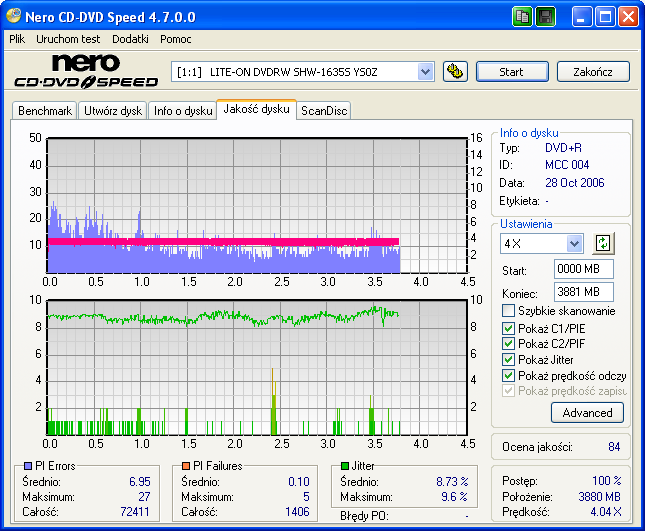This screenshot has height=531, width=645.
Task: Expand the 4X speed dropdown
Action: [574, 243]
